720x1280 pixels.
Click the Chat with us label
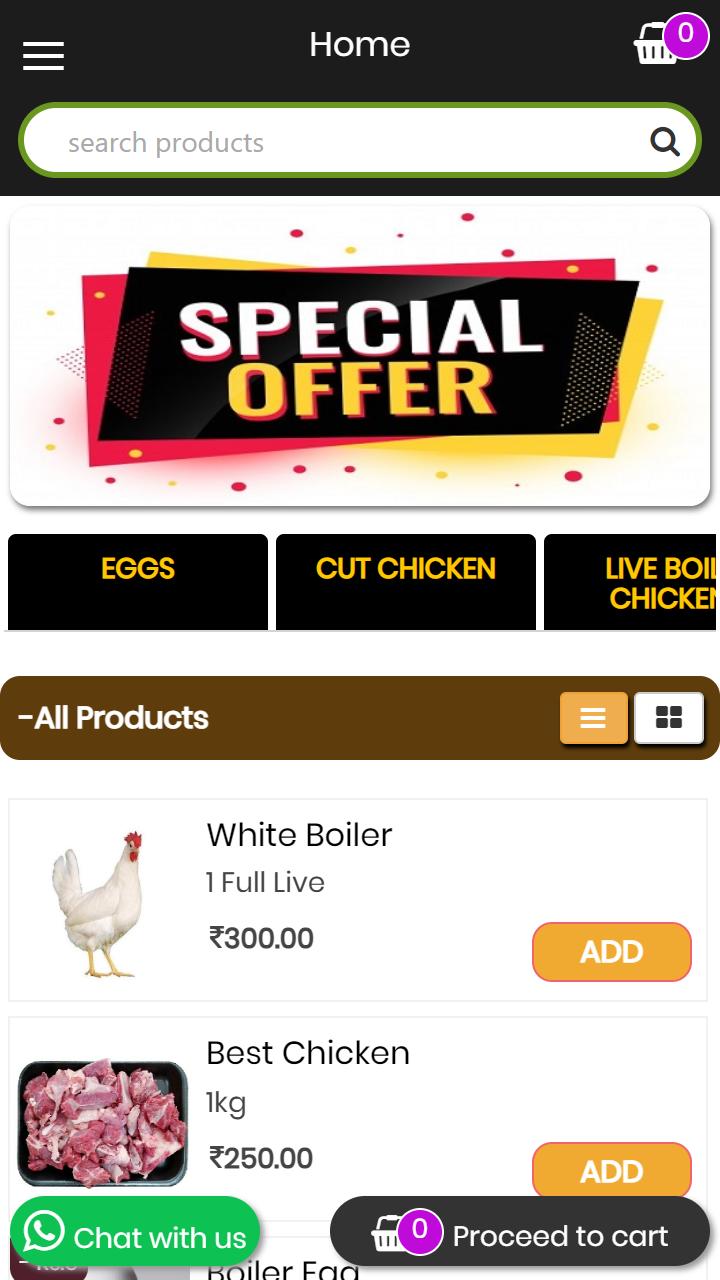point(160,1238)
